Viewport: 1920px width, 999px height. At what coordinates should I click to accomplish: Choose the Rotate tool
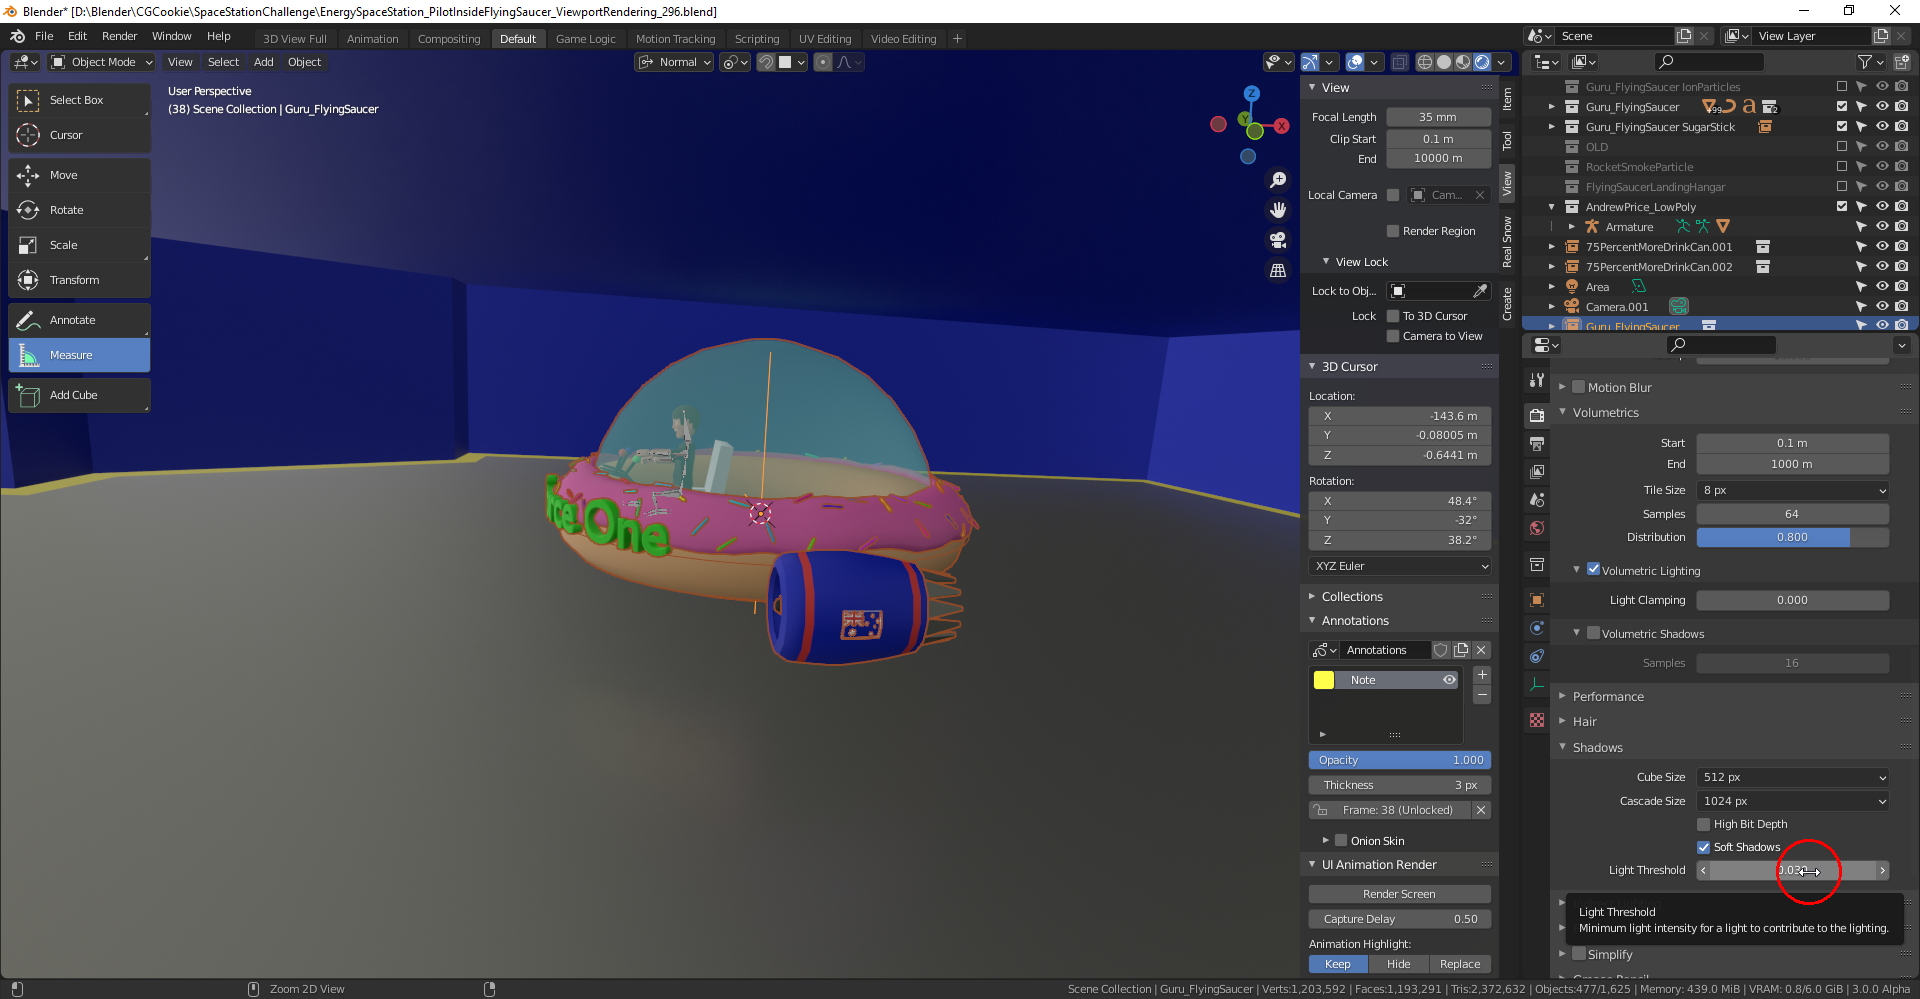click(x=80, y=210)
